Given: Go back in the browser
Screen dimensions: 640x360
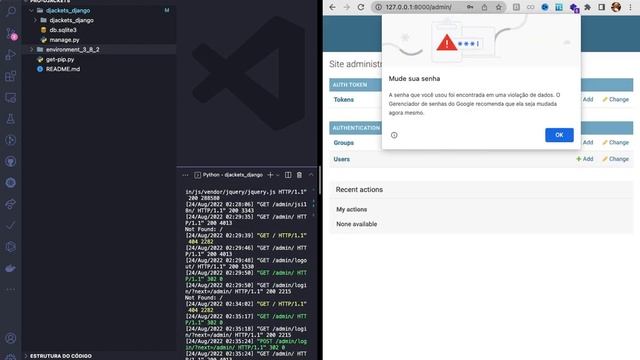Looking at the screenshot, I should coord(333,7).
